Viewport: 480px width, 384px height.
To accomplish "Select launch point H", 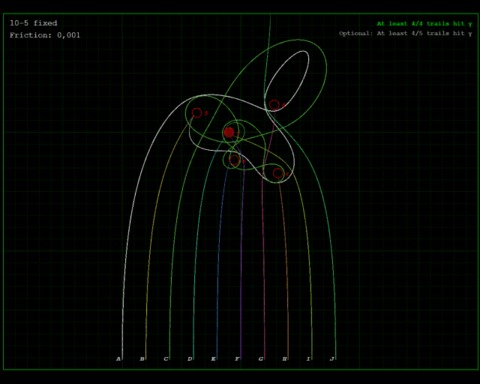I will pyautogui.click(x=284, y=359).
